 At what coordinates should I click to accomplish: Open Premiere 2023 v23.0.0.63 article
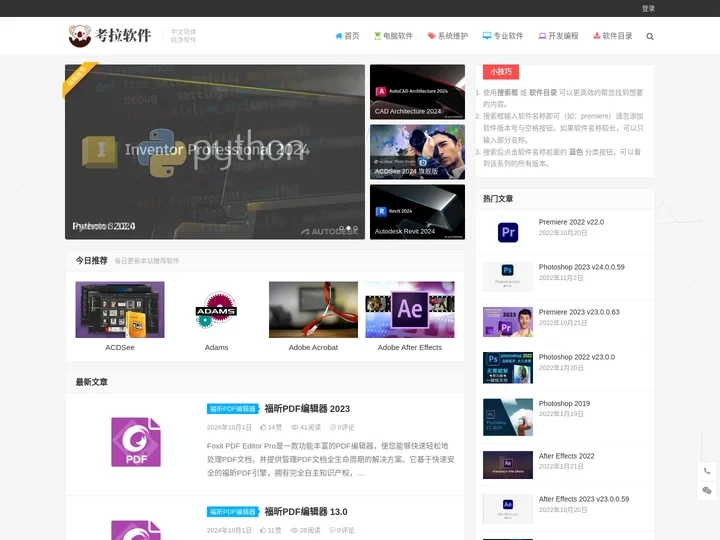579,312
